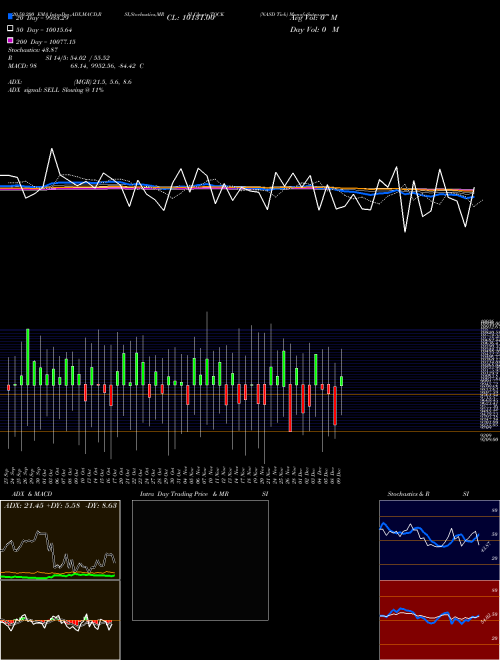Click the 'Avg Vol: 0 M' label
The width and height of the screenshot is (500, 660).
click(x=314, y=18)
